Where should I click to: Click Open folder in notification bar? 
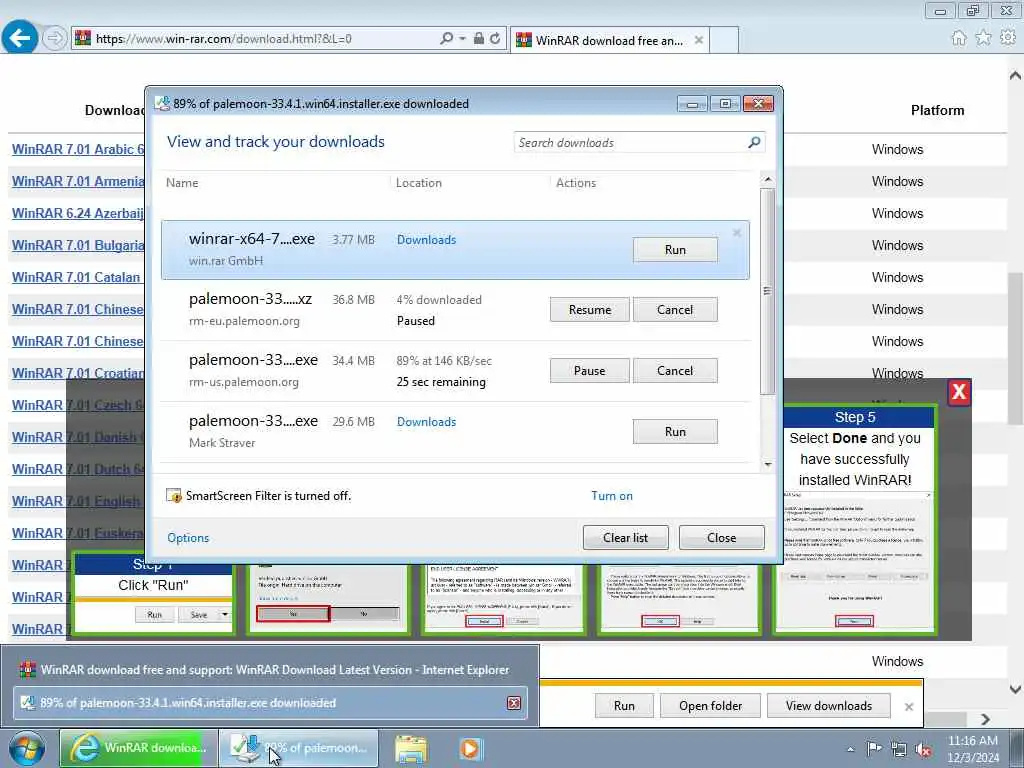coord(710,705)
